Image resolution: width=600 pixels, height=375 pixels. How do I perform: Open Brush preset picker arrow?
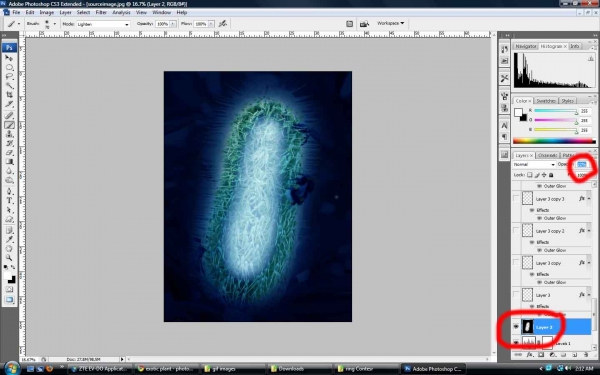(x=54, y=24)
